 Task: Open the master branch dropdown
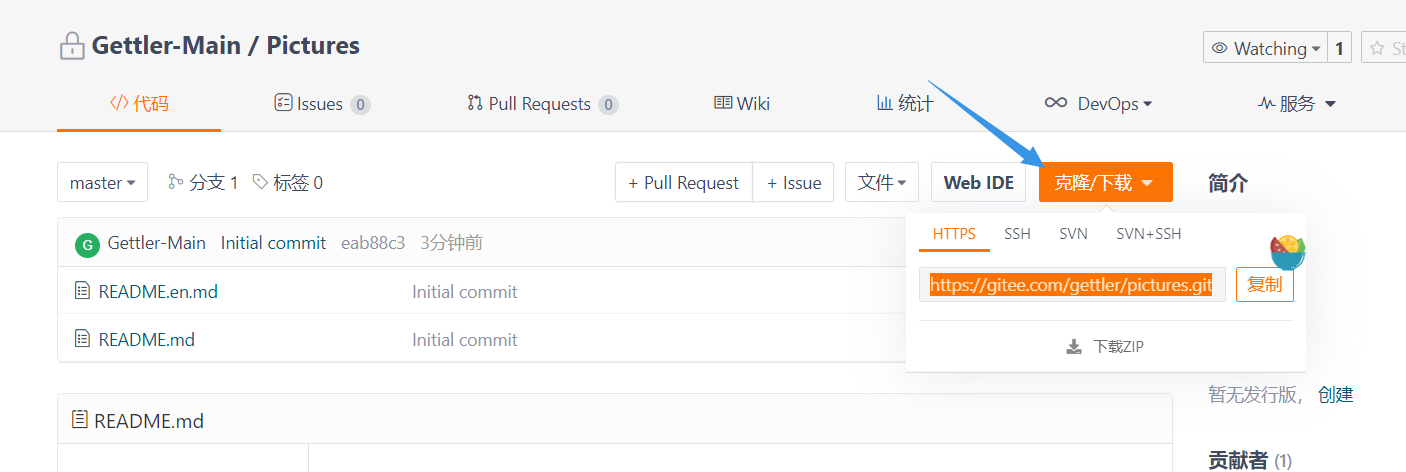click(102, 182)
